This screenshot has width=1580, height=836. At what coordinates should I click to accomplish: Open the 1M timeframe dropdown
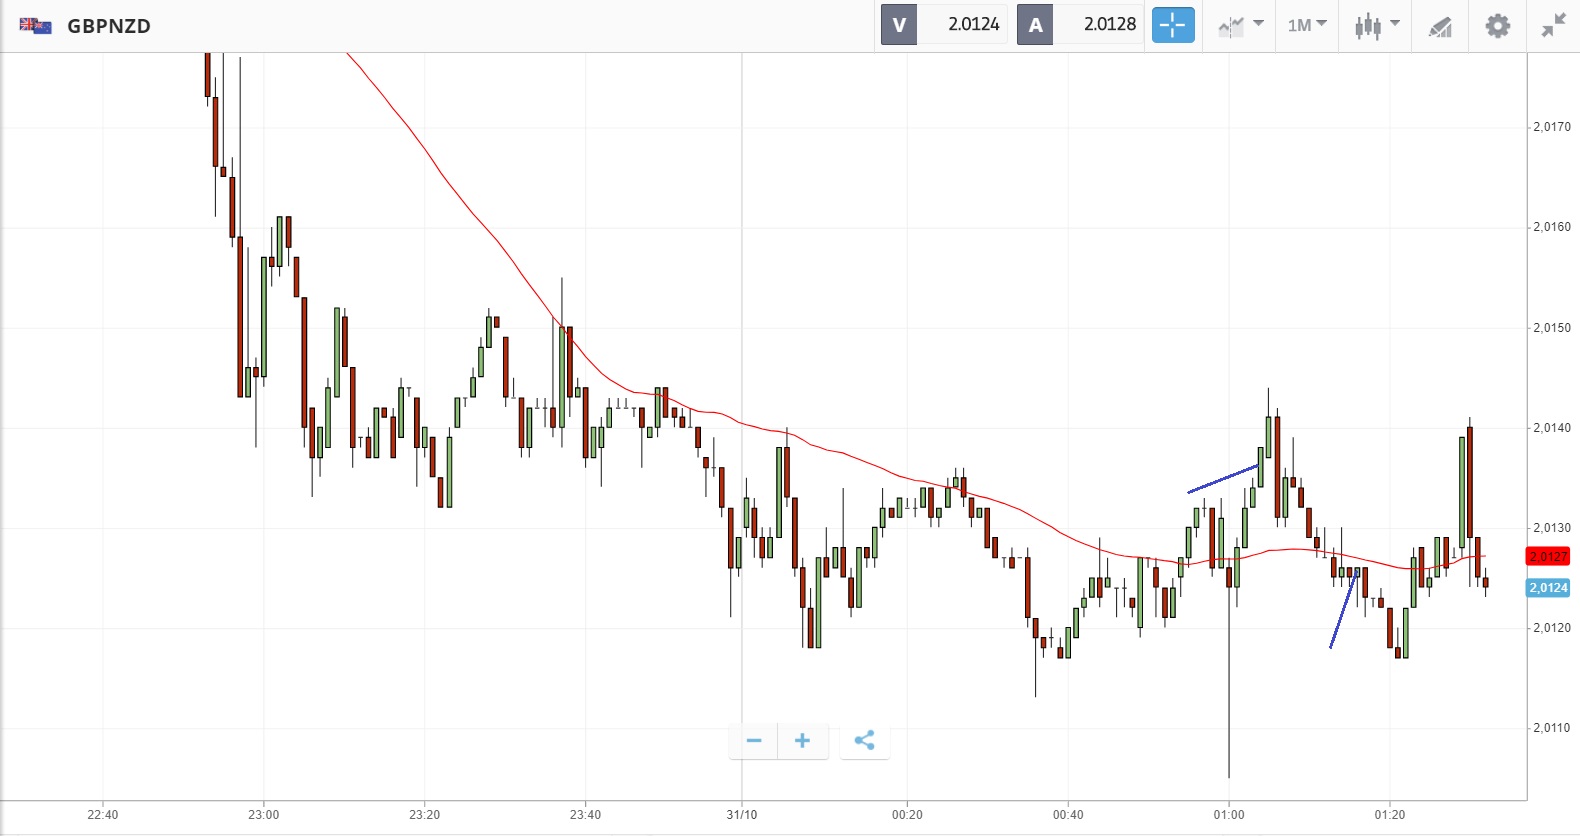coord(1306,25)
